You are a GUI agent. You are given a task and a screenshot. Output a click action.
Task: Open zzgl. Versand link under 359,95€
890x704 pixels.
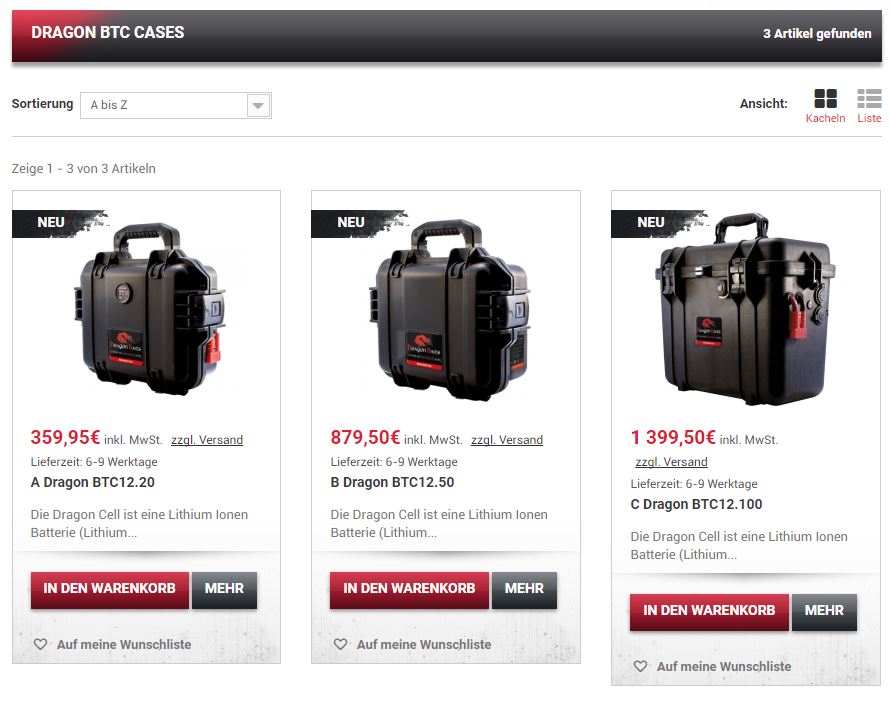(207, 440)
